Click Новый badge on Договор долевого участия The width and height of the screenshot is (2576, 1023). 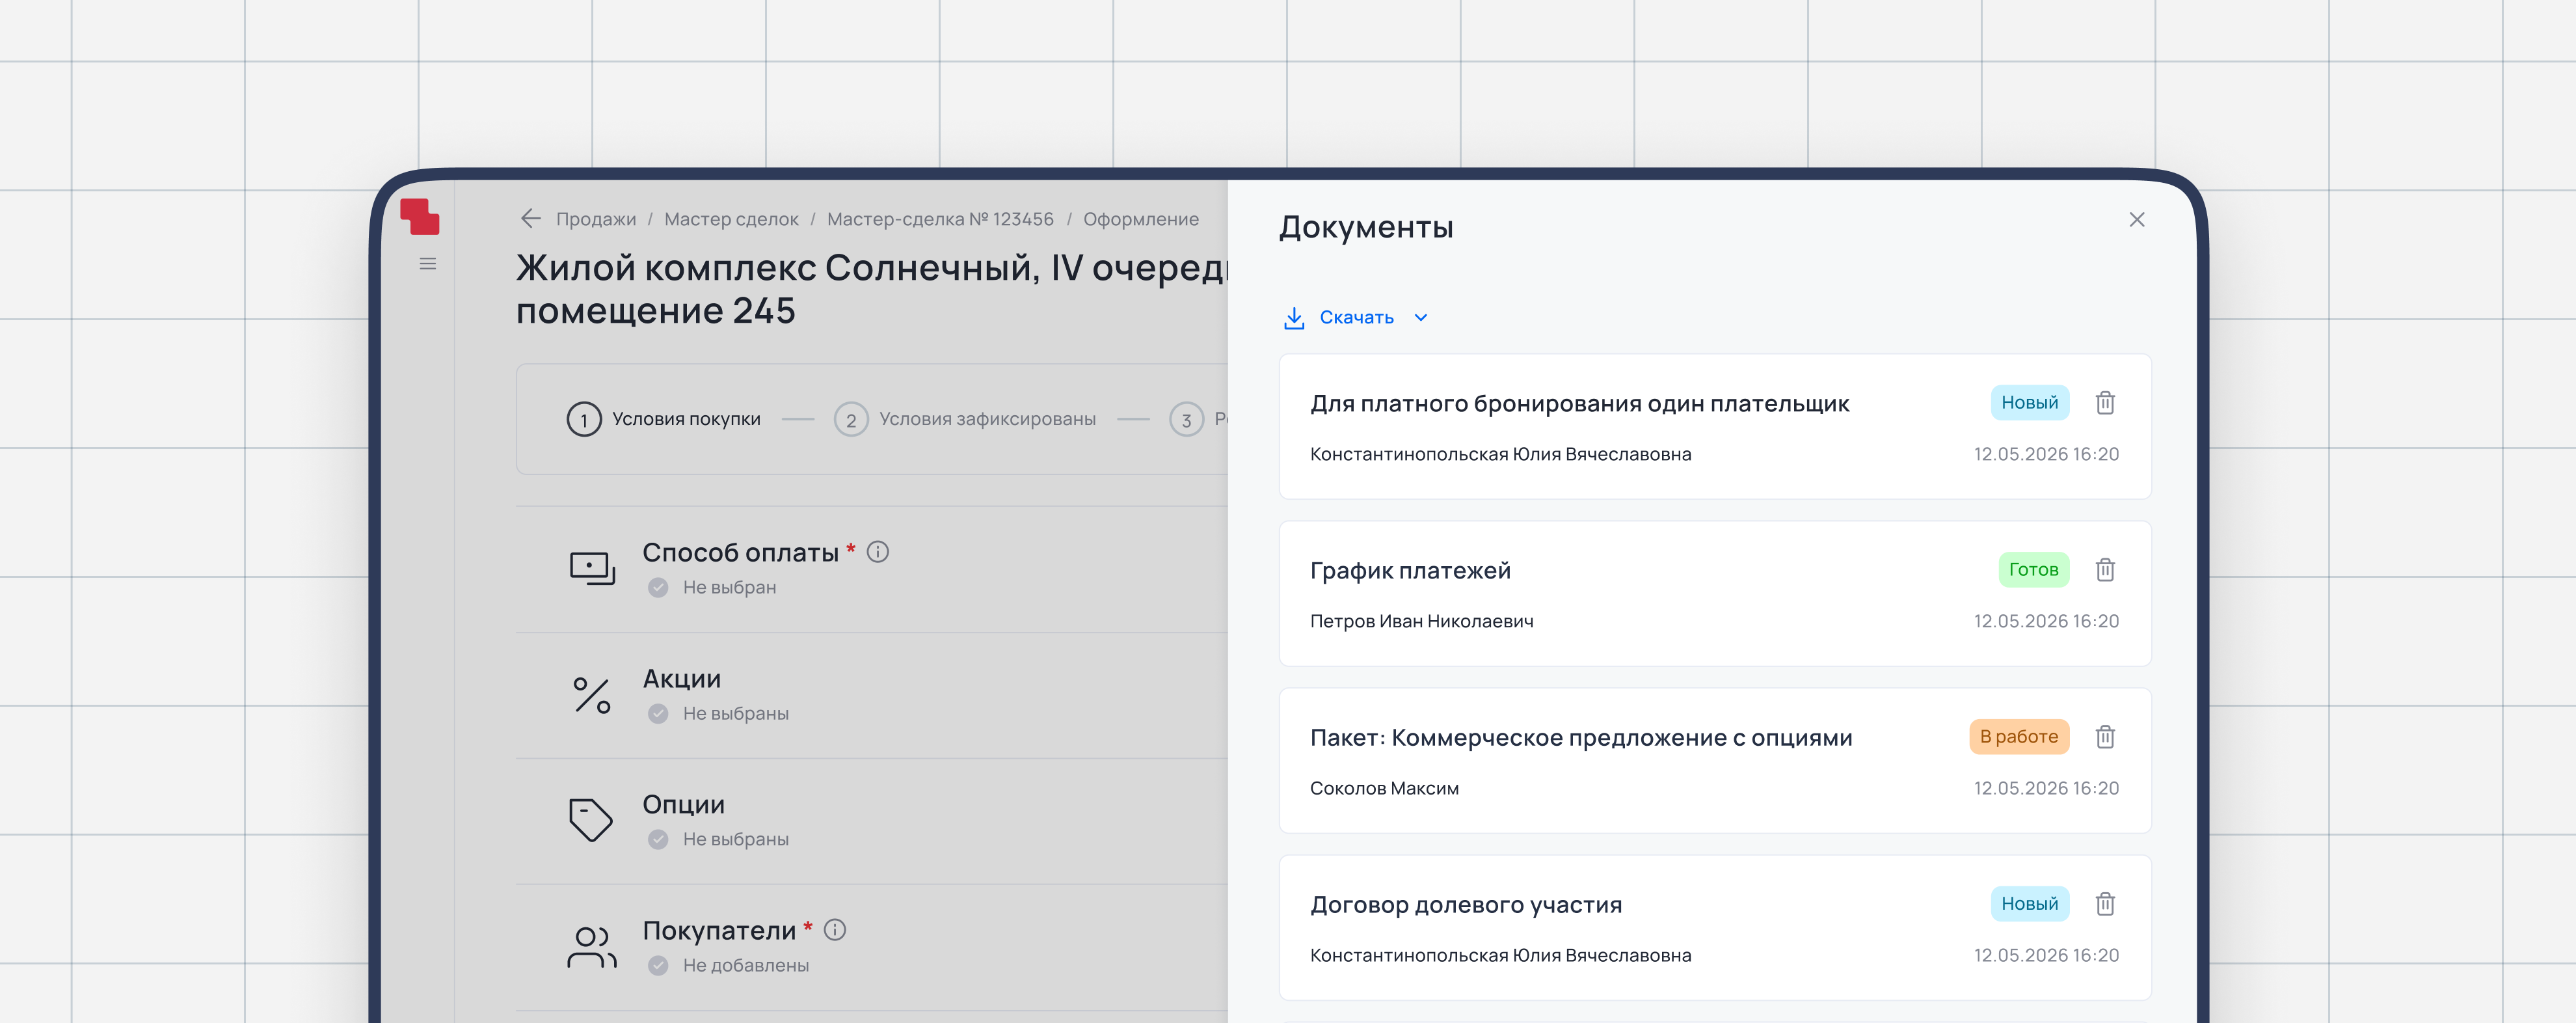click(x=2029, y=904)
